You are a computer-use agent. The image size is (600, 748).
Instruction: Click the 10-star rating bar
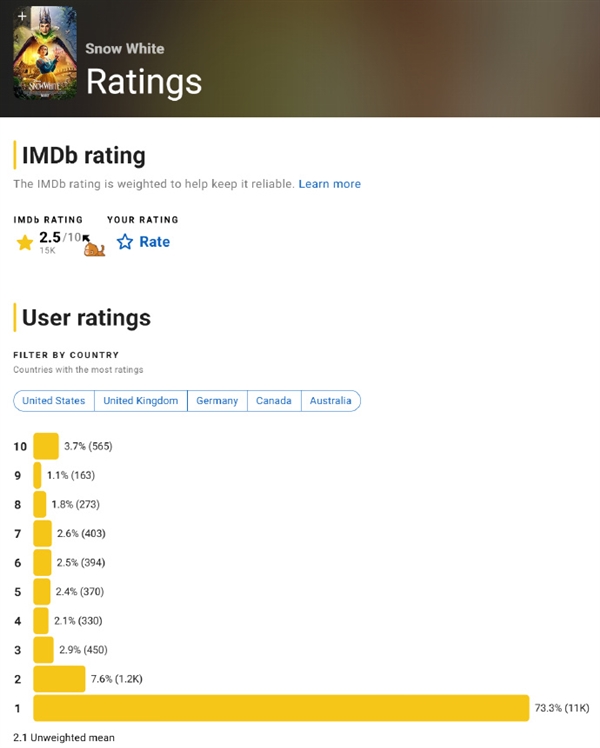point(46,446)
